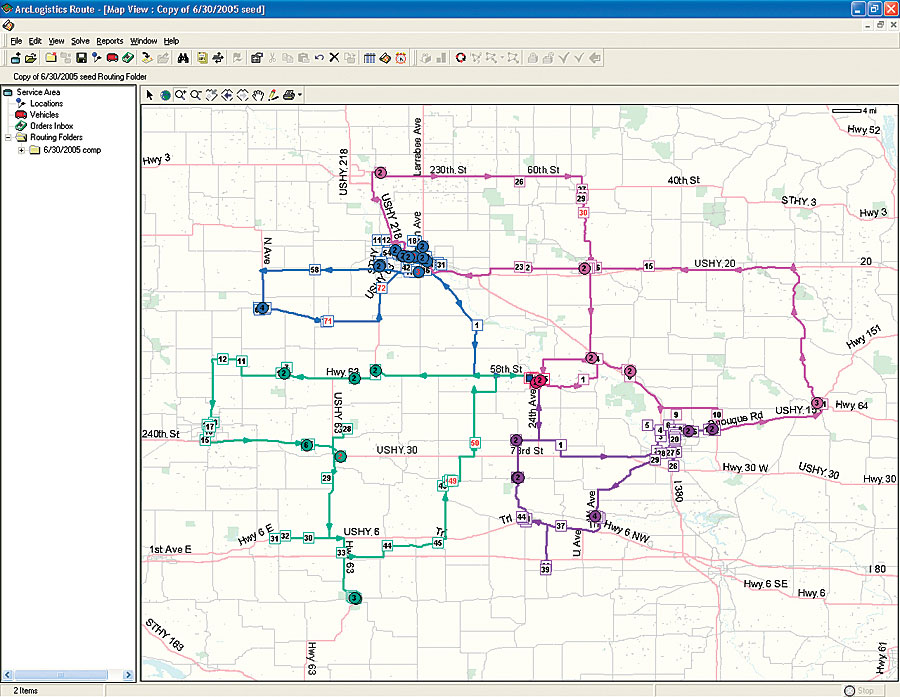Open the Window menu
Viewport: 900px width, 697px height.
pos(143,41)
